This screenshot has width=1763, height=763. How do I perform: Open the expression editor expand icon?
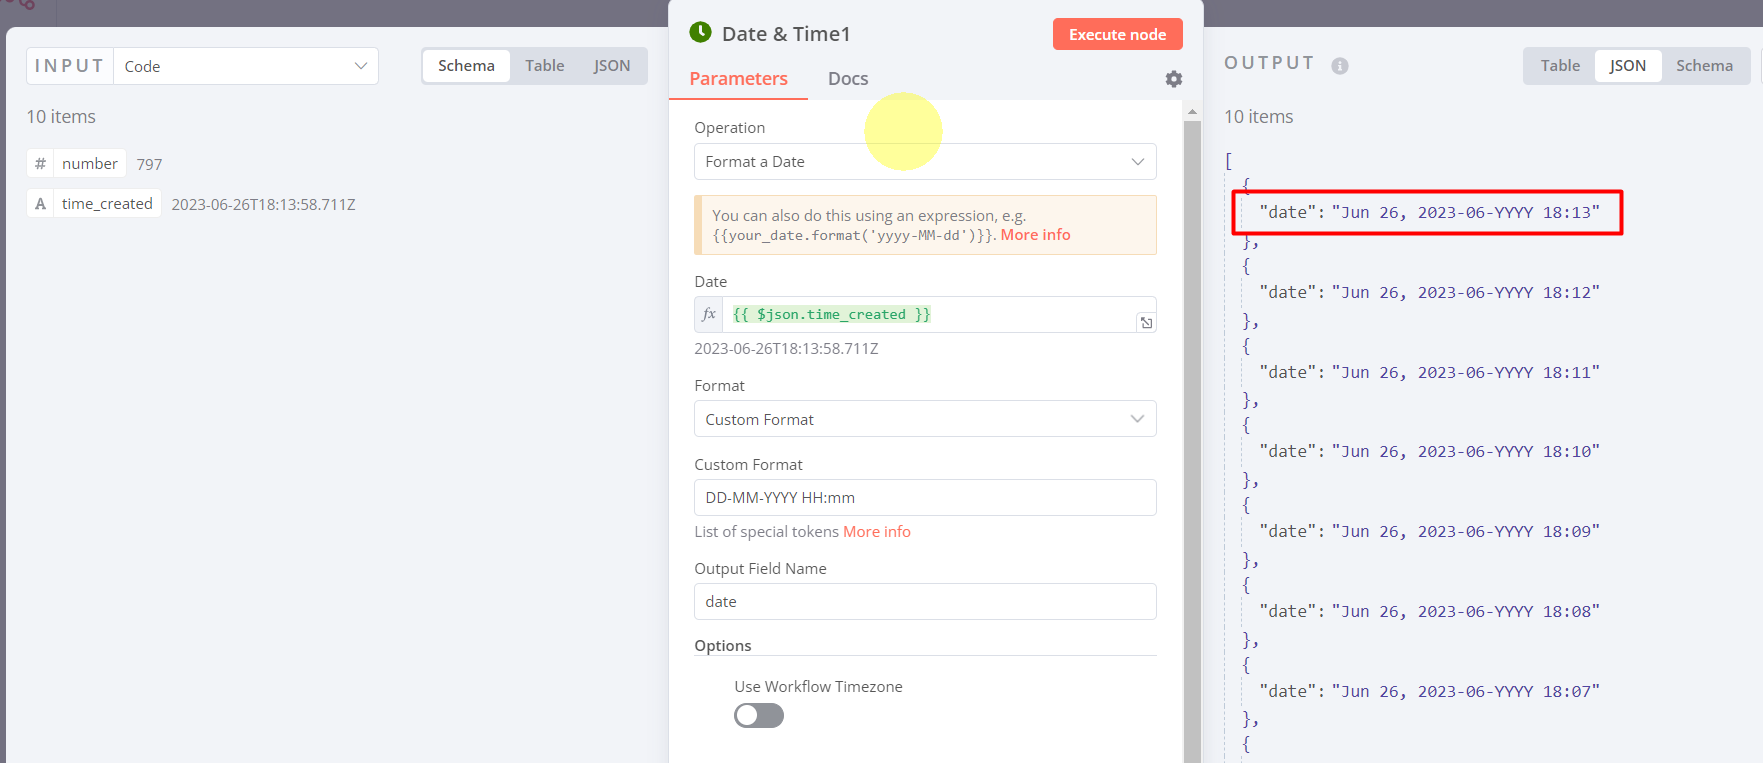tap(1146, 322)
